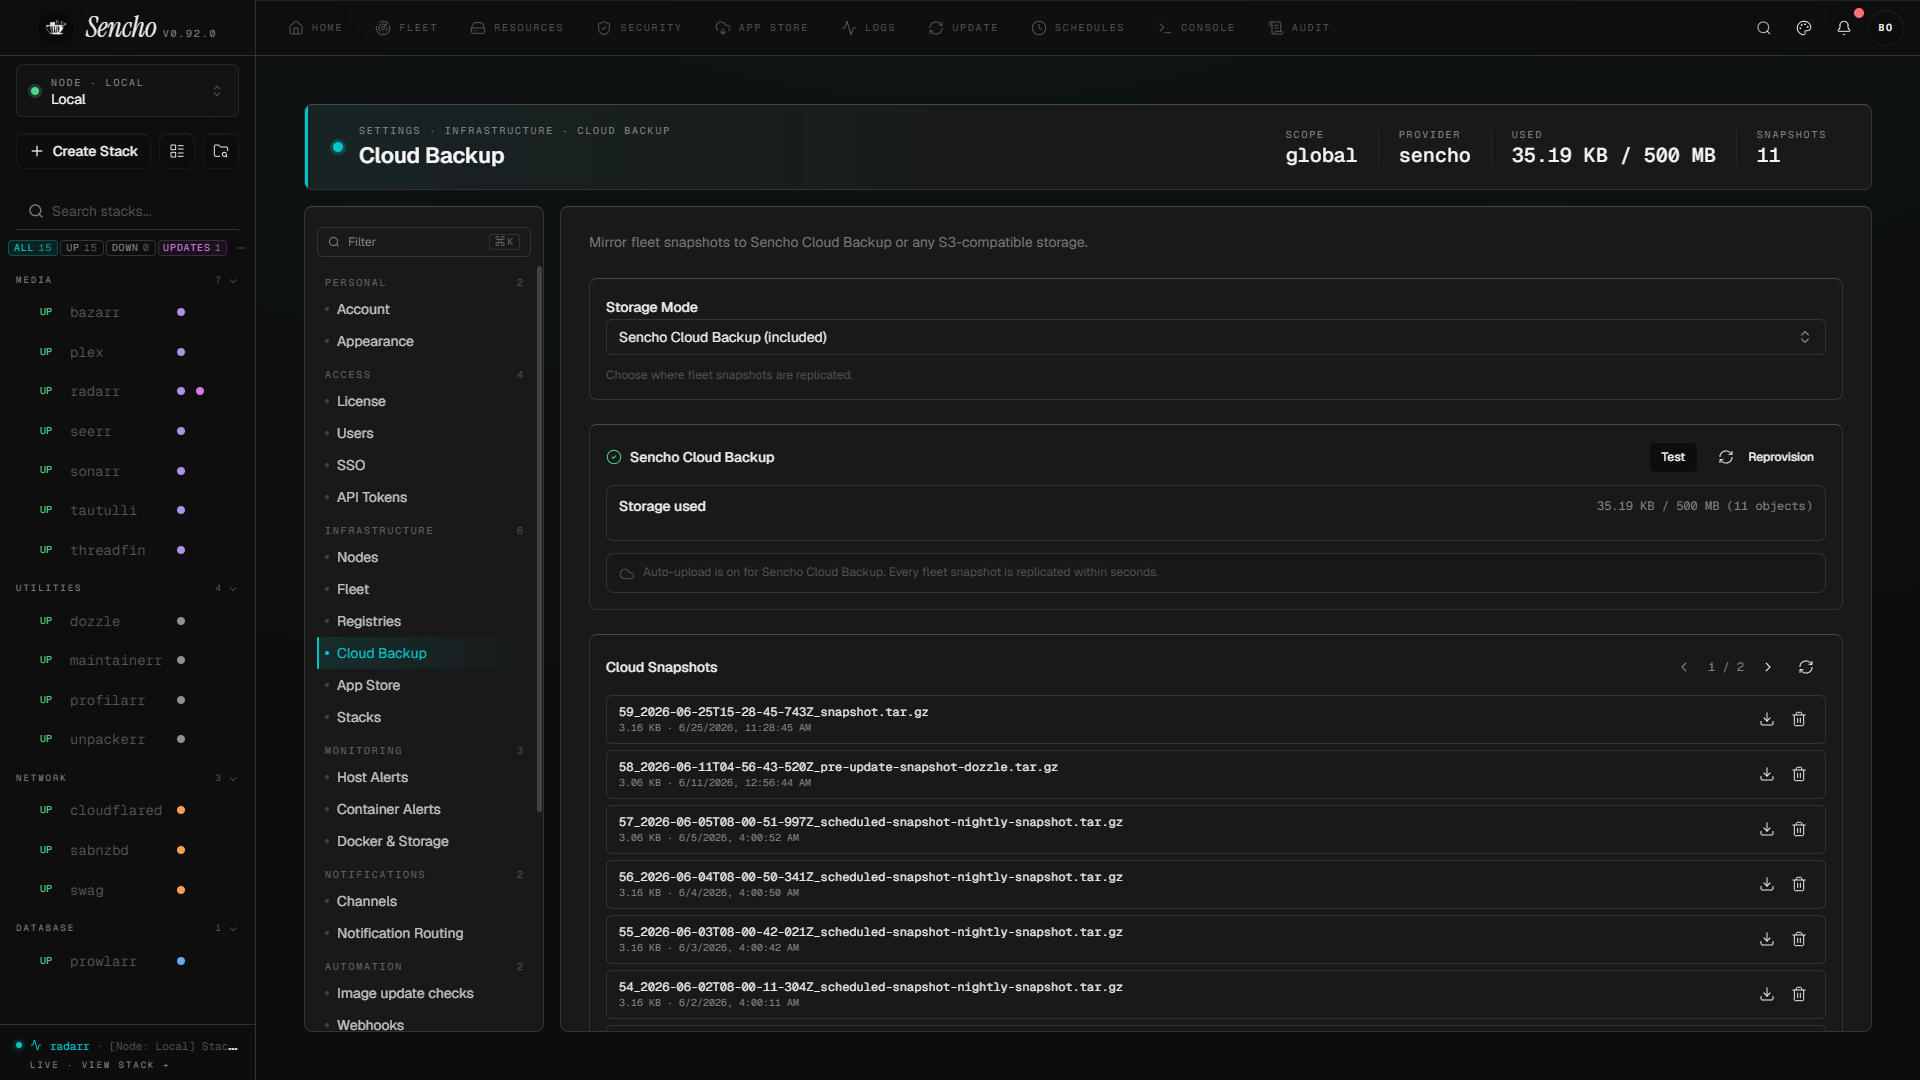The image size is (1920, 1080).
Task: Open the Storage Mode dropdown
Action: [x=1215, y=337]
